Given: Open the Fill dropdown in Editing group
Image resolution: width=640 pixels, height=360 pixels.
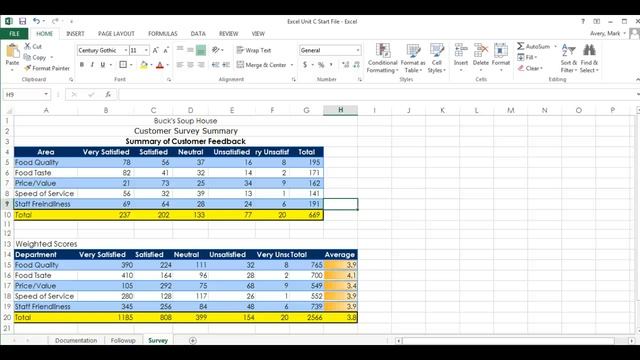Looking at the screenshot, I should (527, 57).
